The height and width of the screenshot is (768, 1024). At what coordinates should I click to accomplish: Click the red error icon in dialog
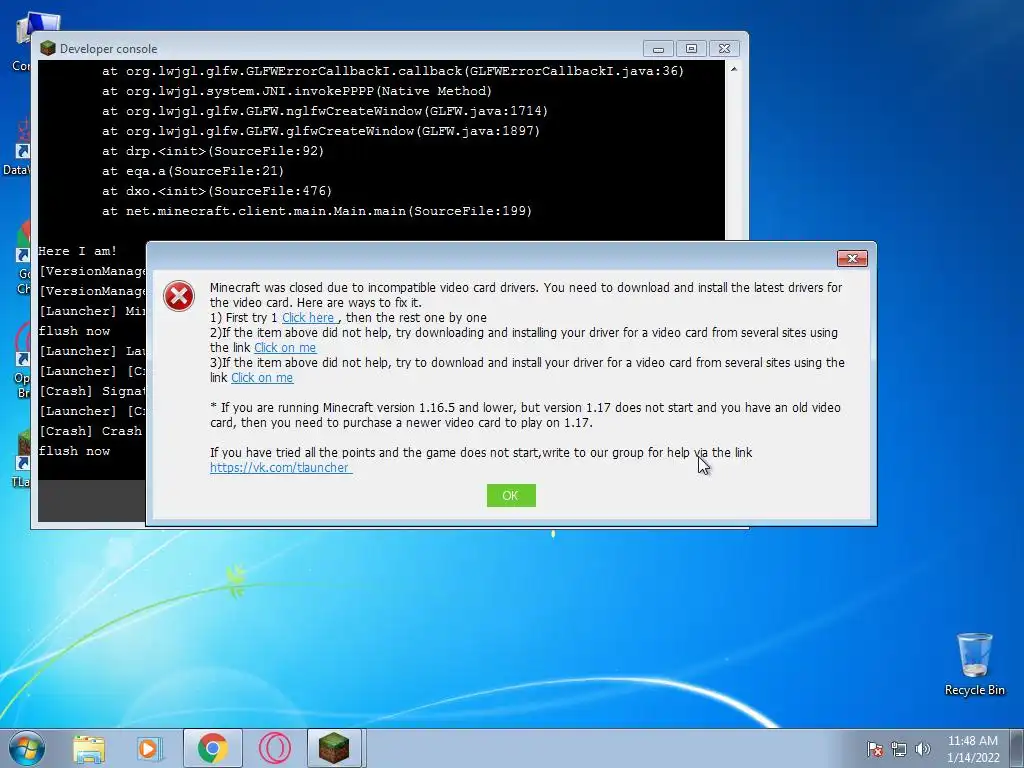pos(179,296)
